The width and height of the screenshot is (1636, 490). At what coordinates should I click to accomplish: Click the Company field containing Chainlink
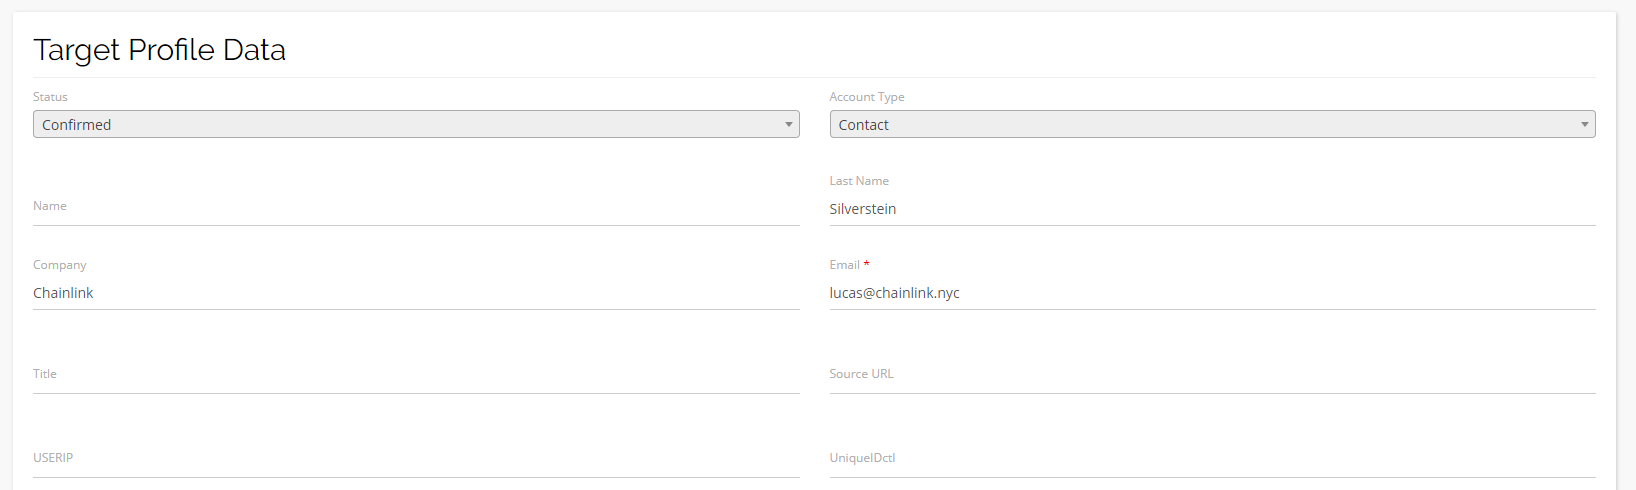point(415,293)
